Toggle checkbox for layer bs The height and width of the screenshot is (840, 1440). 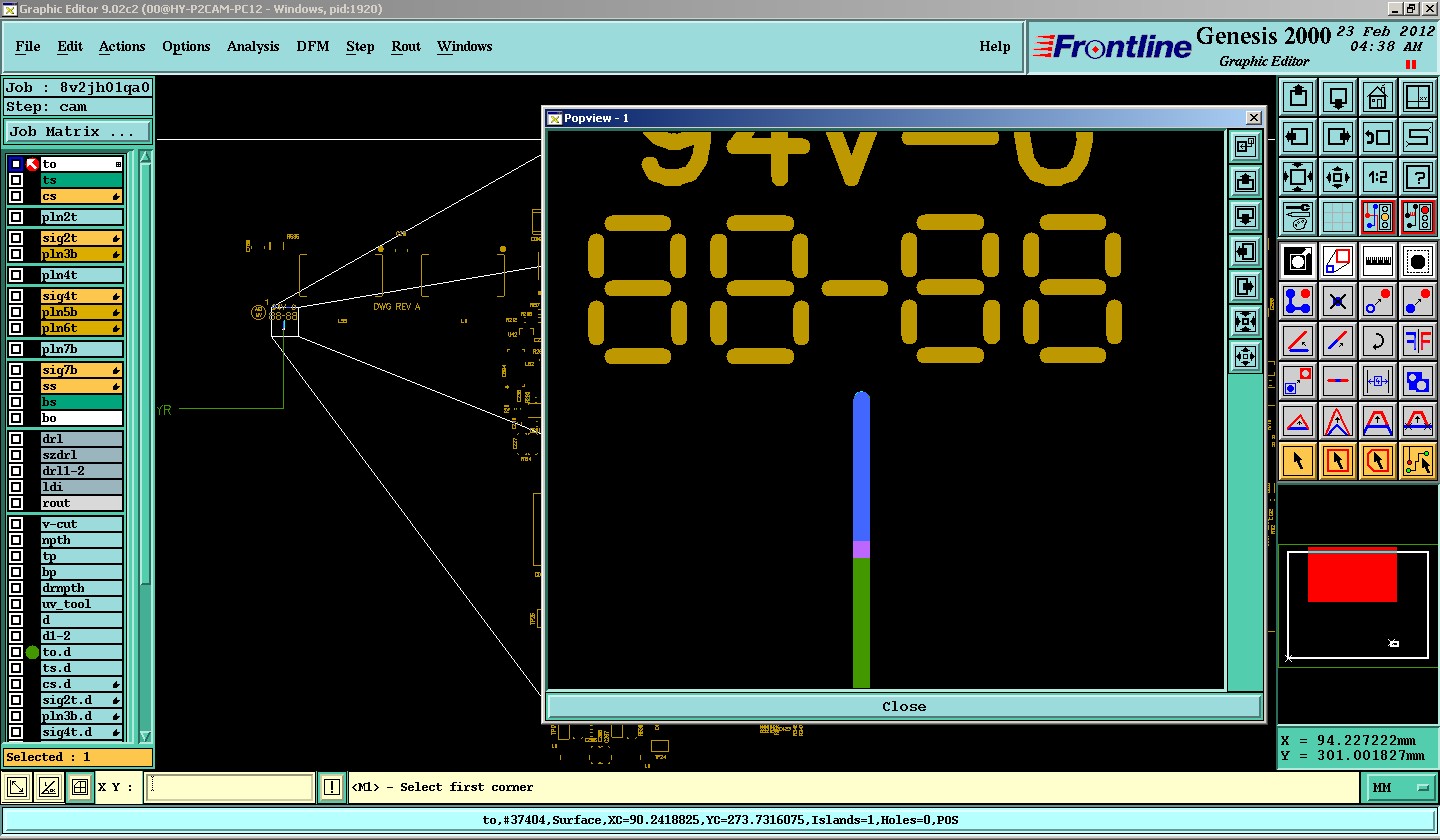pyautogui.click(x=16, y=402)
